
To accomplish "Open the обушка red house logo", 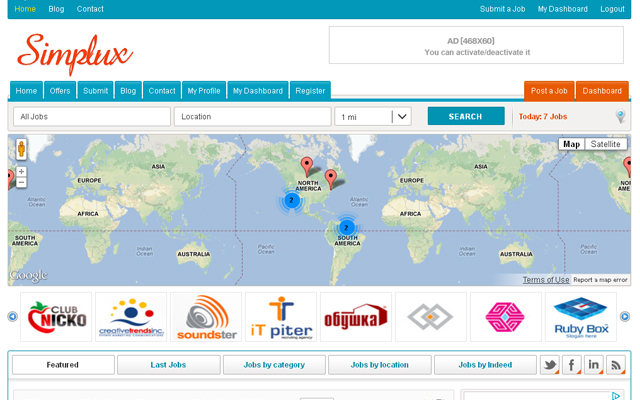I will pyautogui.click(x=356, y=317).
